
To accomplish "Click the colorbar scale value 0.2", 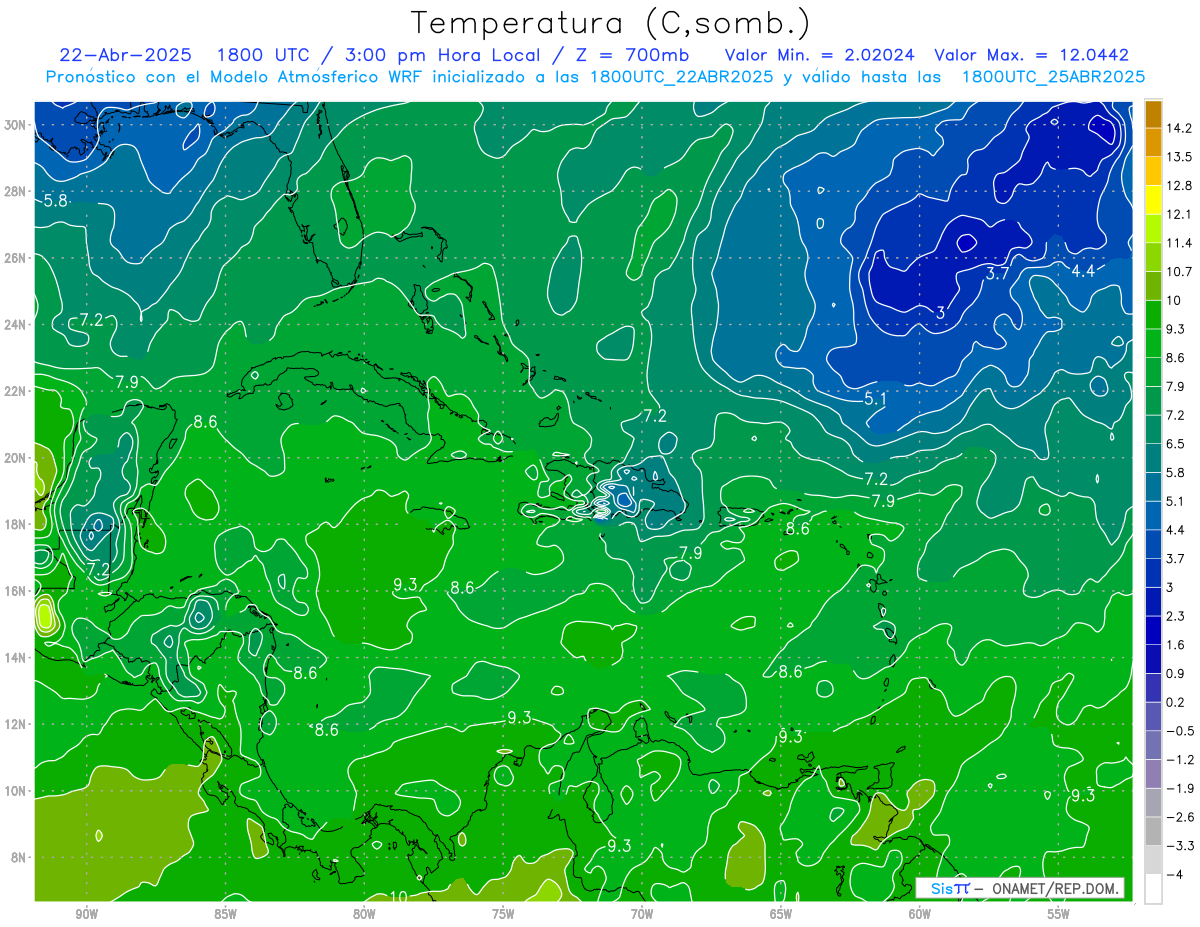I will click(x=1176, y=702).
